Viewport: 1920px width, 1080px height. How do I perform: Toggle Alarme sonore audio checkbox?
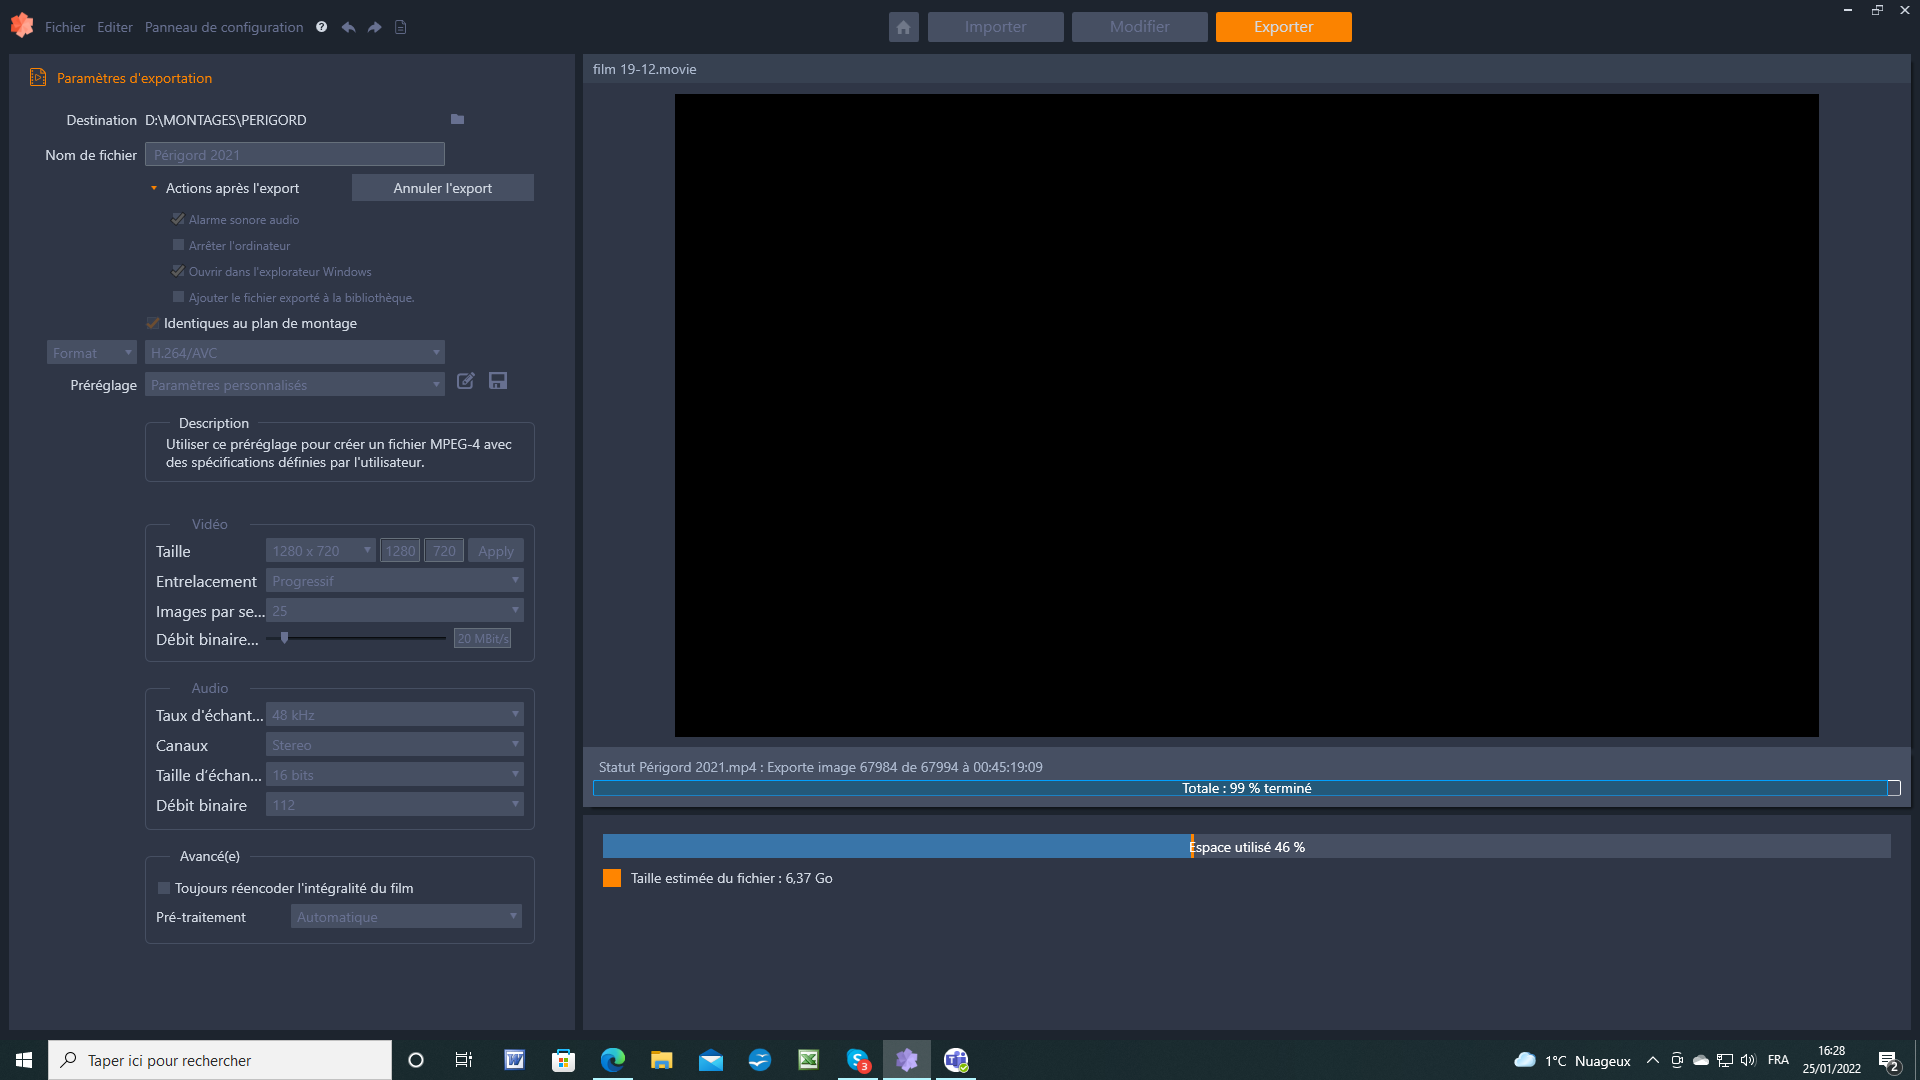[x=178, y=219]
